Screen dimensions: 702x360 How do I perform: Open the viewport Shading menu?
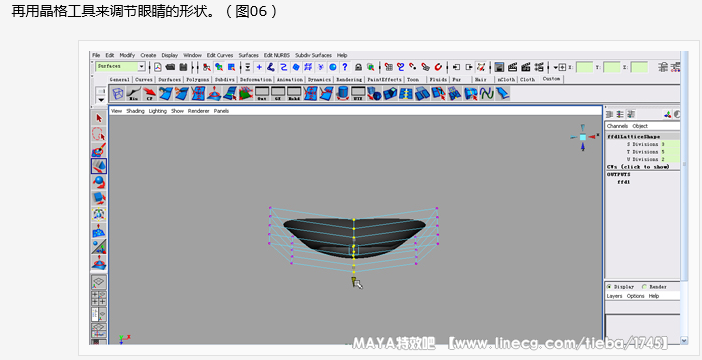tap(135, 111)
